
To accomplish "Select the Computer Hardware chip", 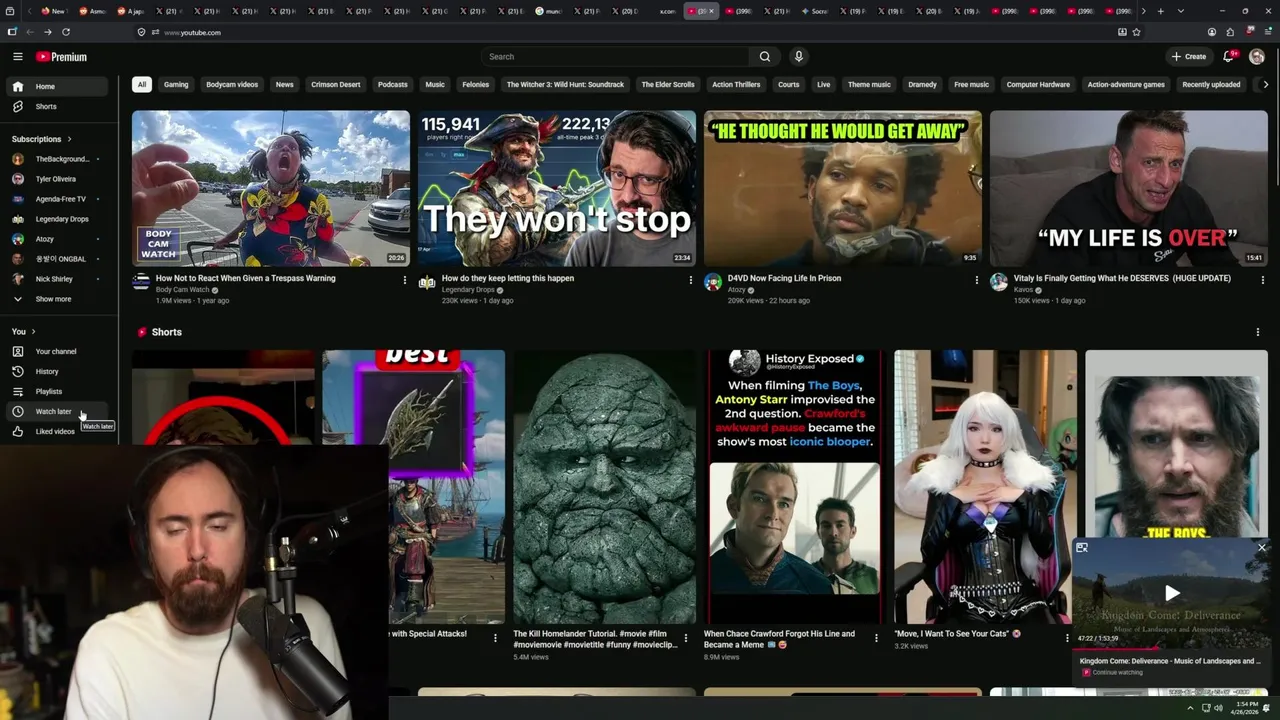I will point(1038,85).
